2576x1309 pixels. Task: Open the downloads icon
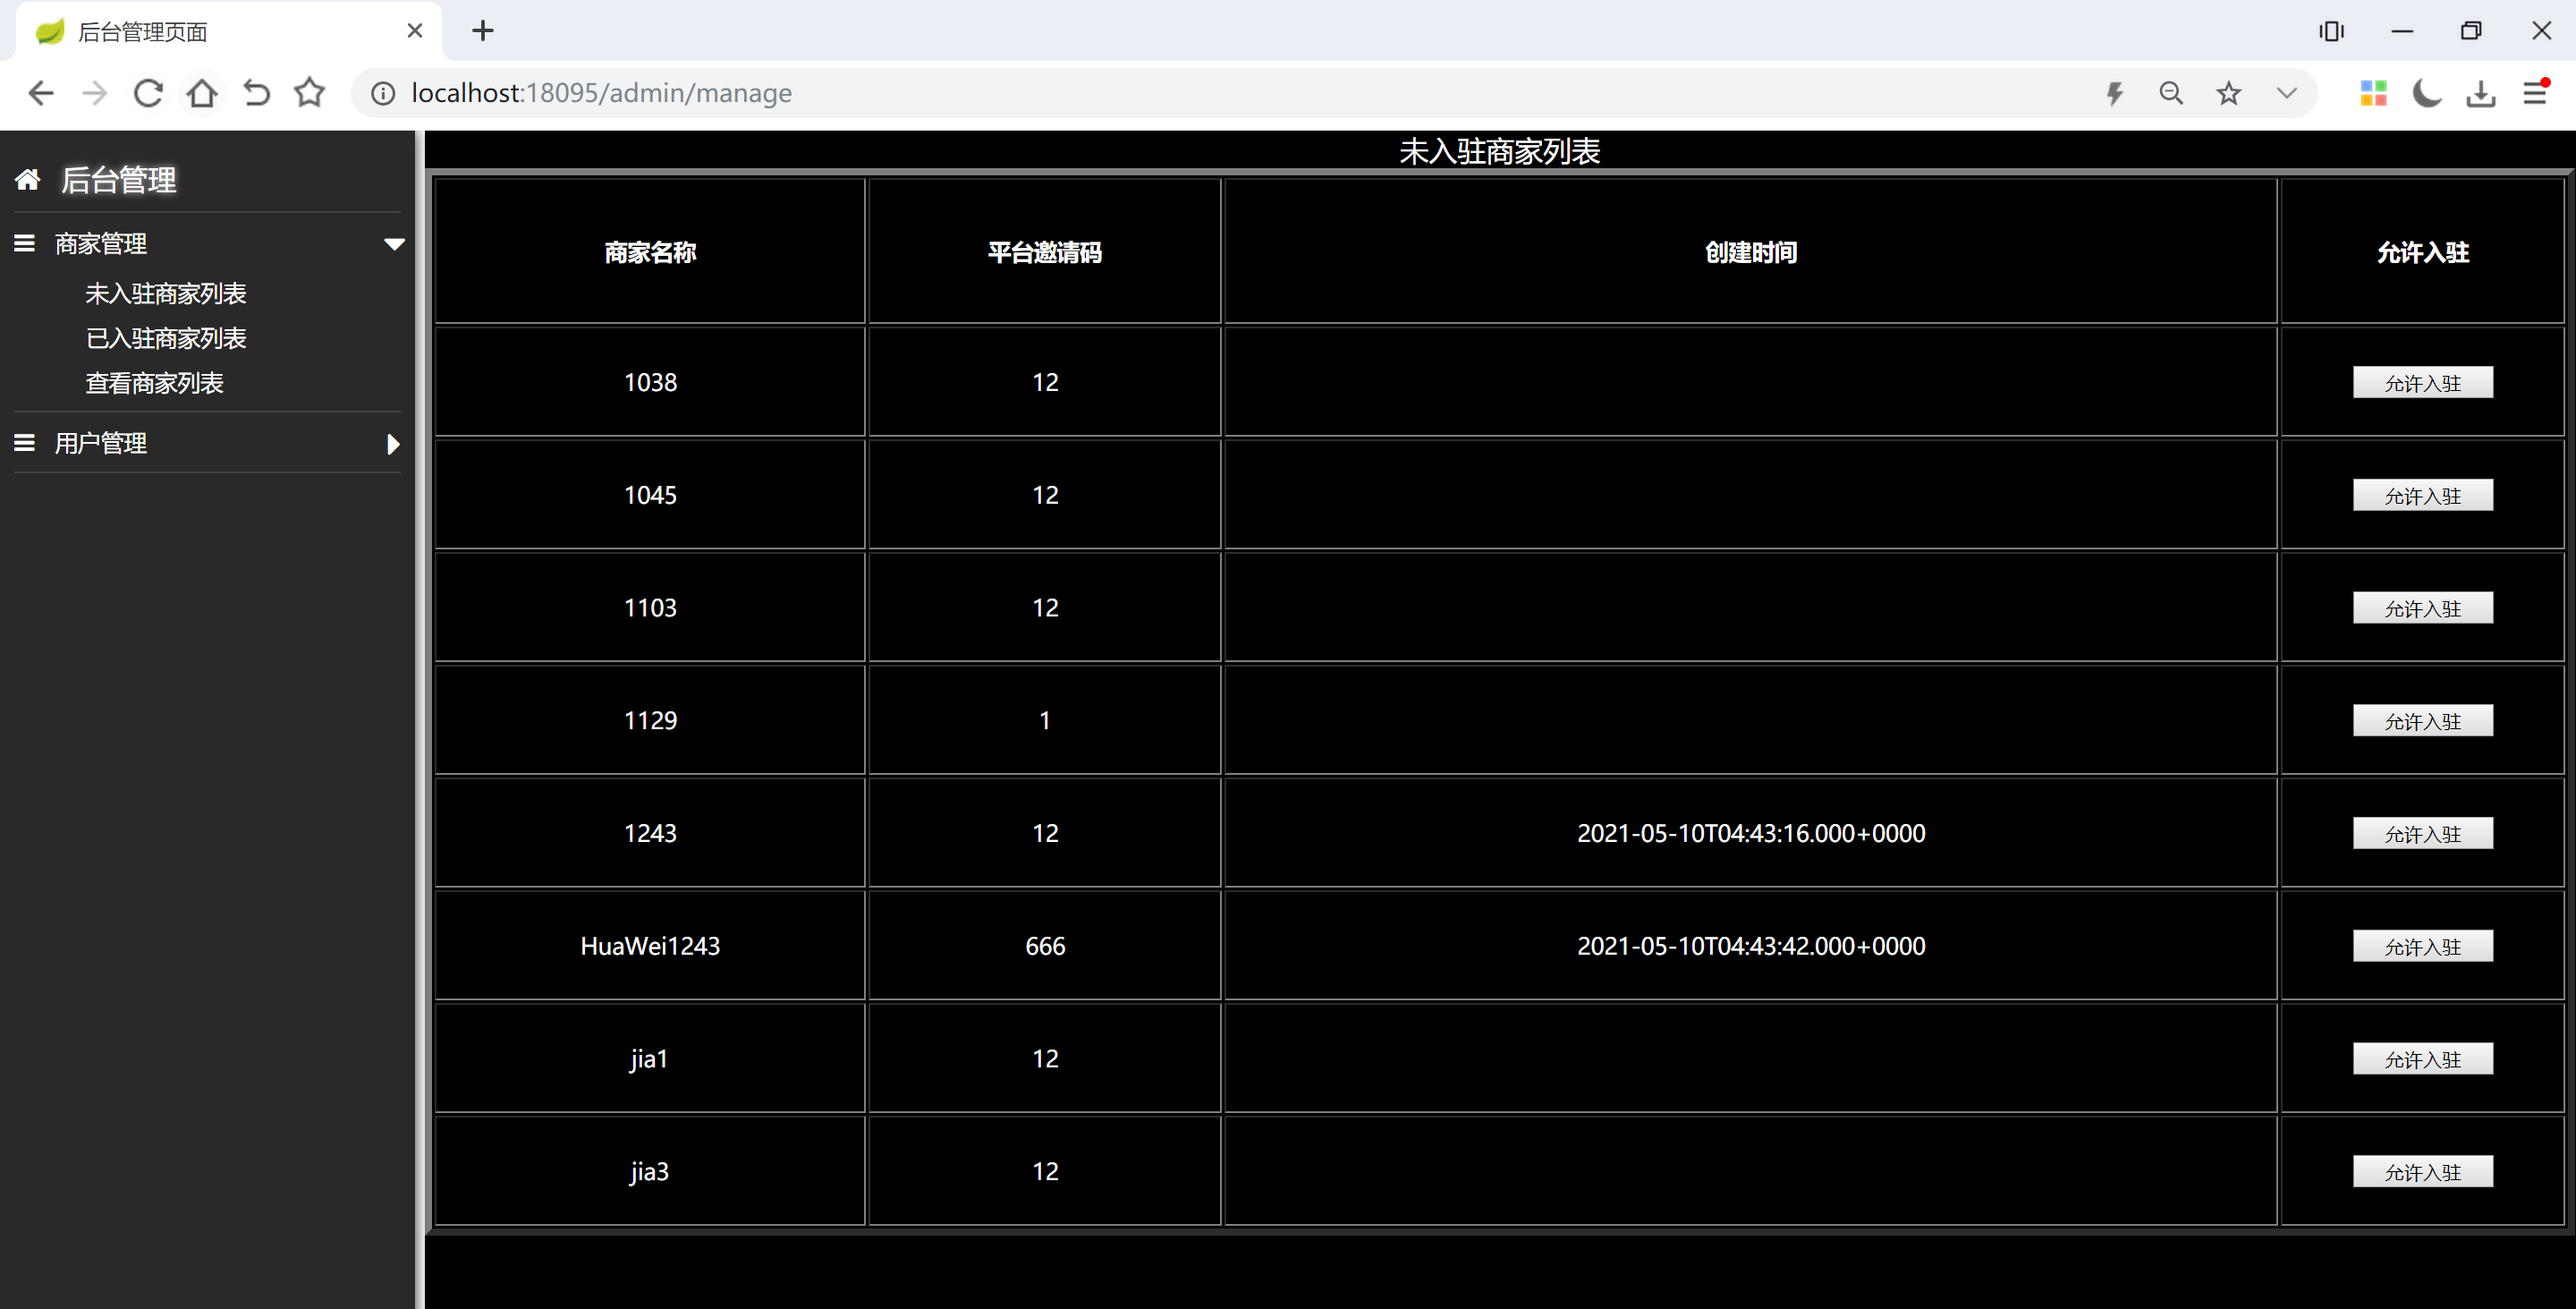pyautogui.click(x=2481, y=93)
